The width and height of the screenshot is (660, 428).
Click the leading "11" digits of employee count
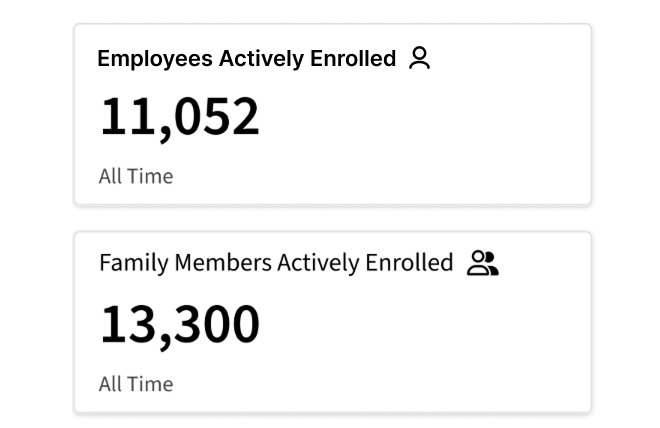125,117
